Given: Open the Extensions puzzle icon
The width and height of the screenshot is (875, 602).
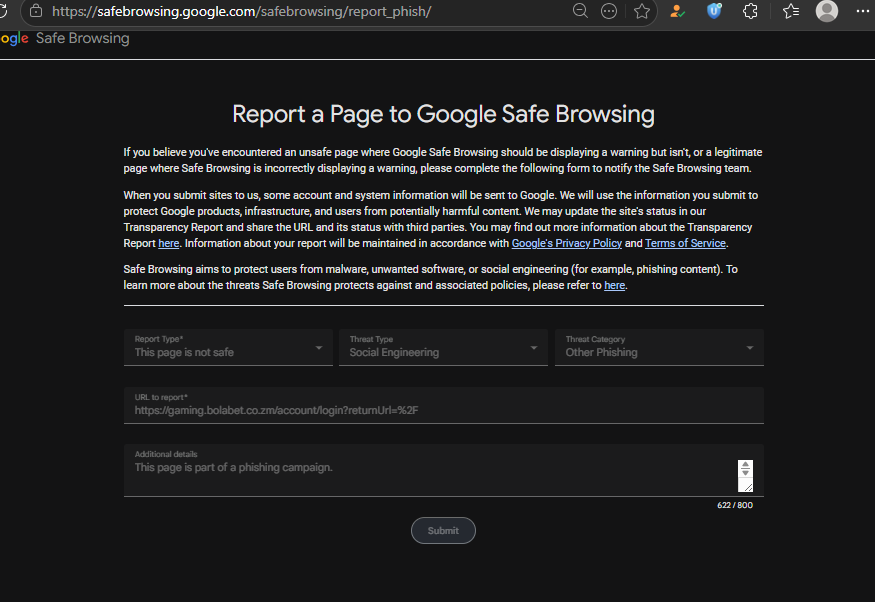Looking at the screenshot, I should point(751,11).
